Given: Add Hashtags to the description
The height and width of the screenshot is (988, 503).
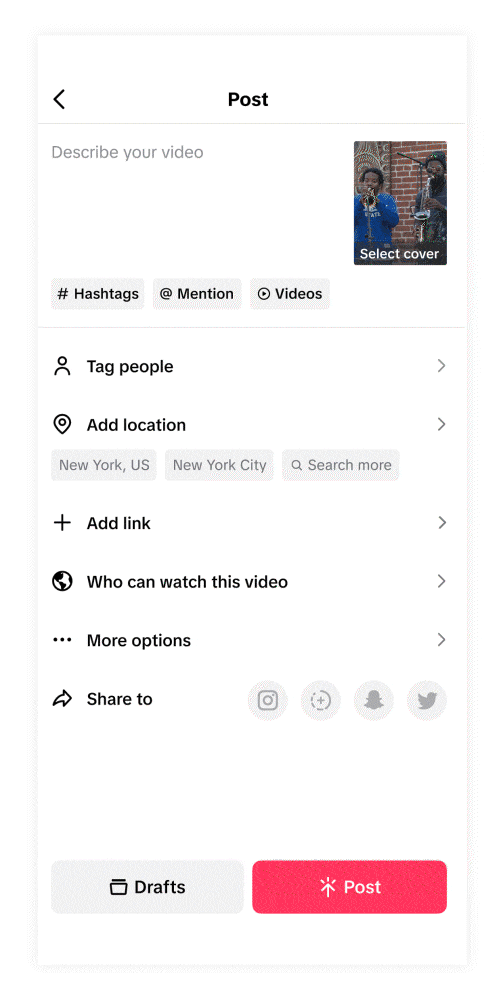Looking at the screenshot, I should point(98,294).
